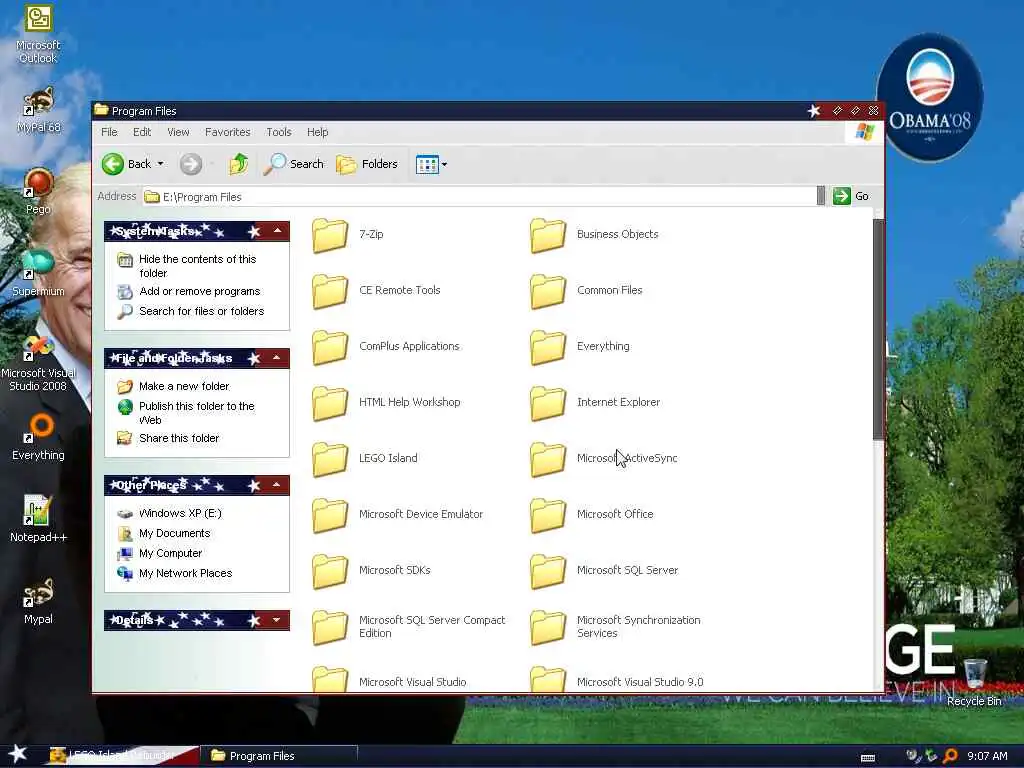Go to My Documents in Other Places
This screenshot has height=768, width=1024.
pyautogui.click(x=174, y=534)
